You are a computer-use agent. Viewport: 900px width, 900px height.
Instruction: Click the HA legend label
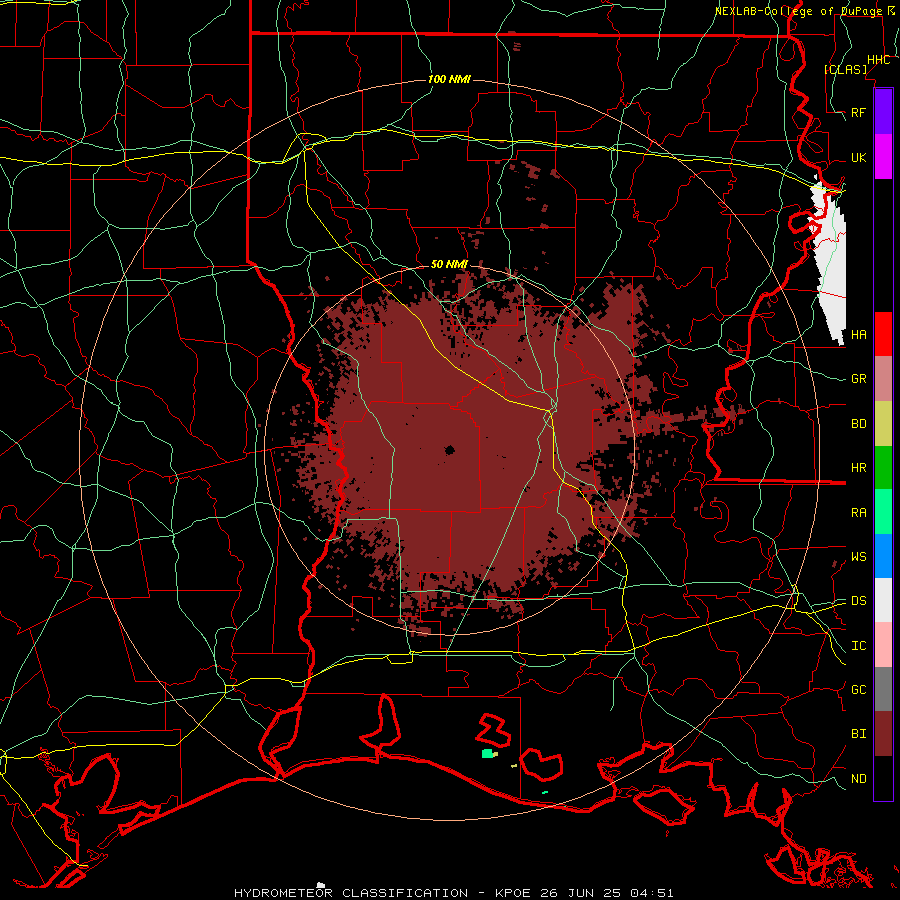click(858, 335)
